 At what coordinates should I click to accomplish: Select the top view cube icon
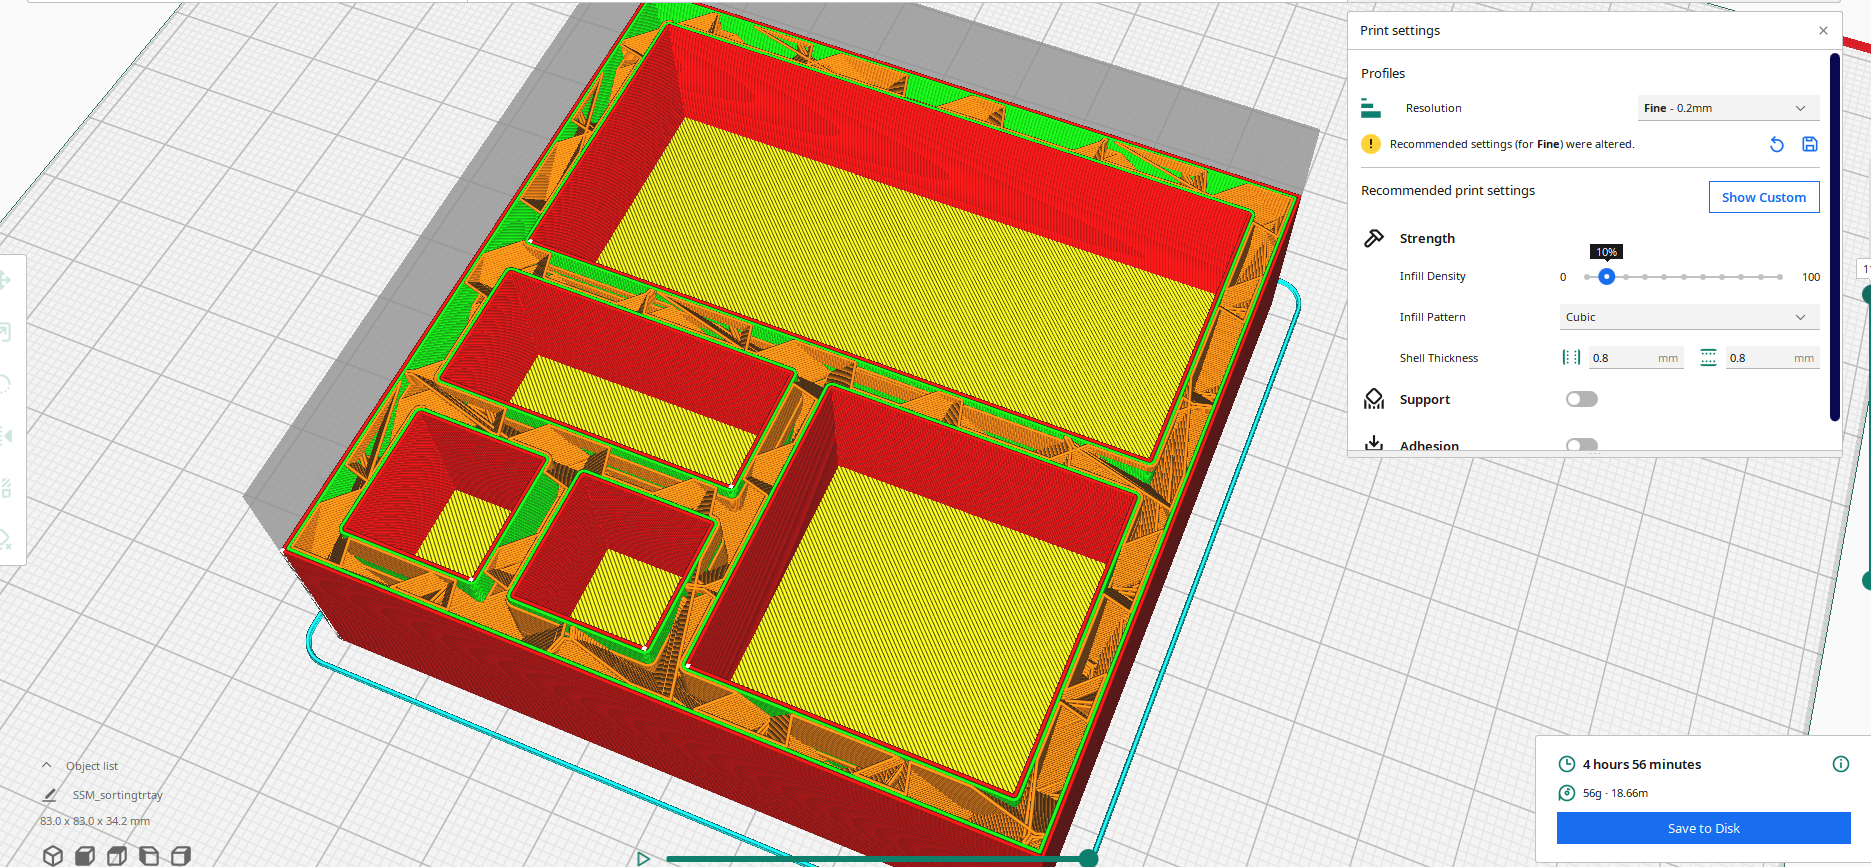click(x=117, y=855)
